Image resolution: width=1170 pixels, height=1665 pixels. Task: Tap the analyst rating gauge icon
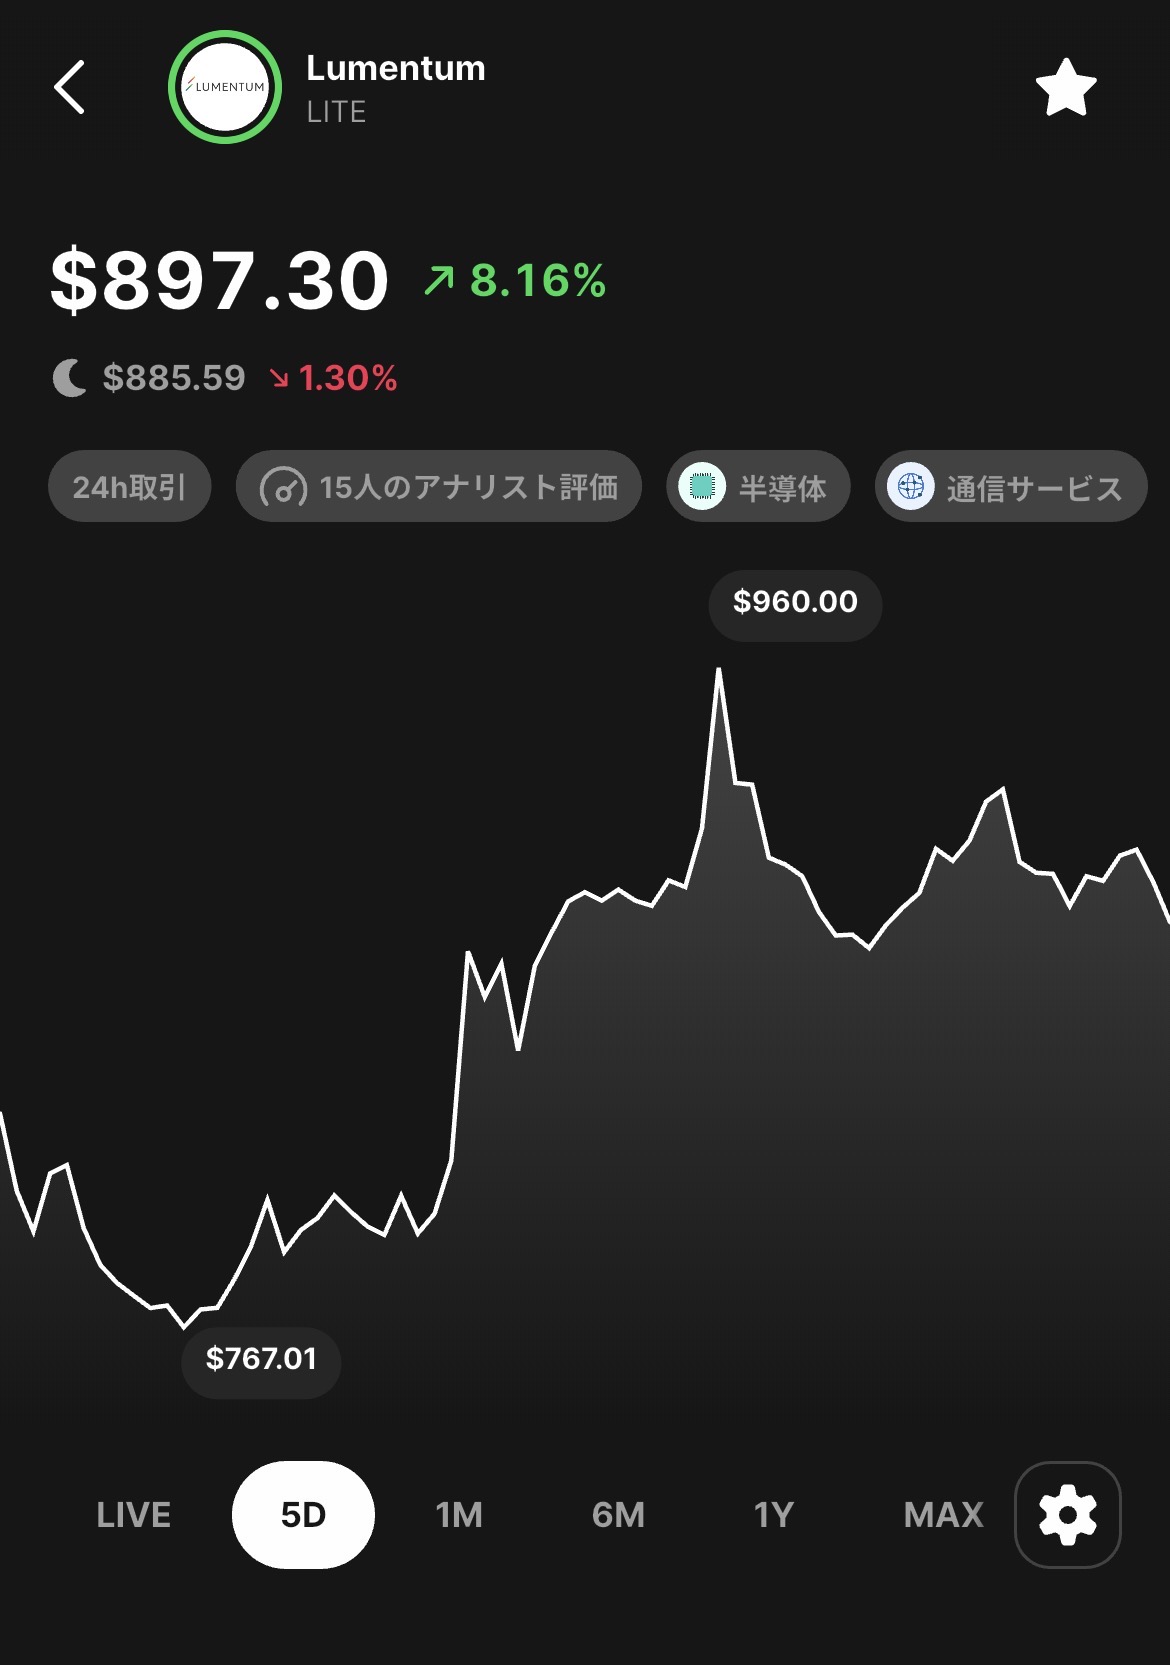(x=283, y=488)
